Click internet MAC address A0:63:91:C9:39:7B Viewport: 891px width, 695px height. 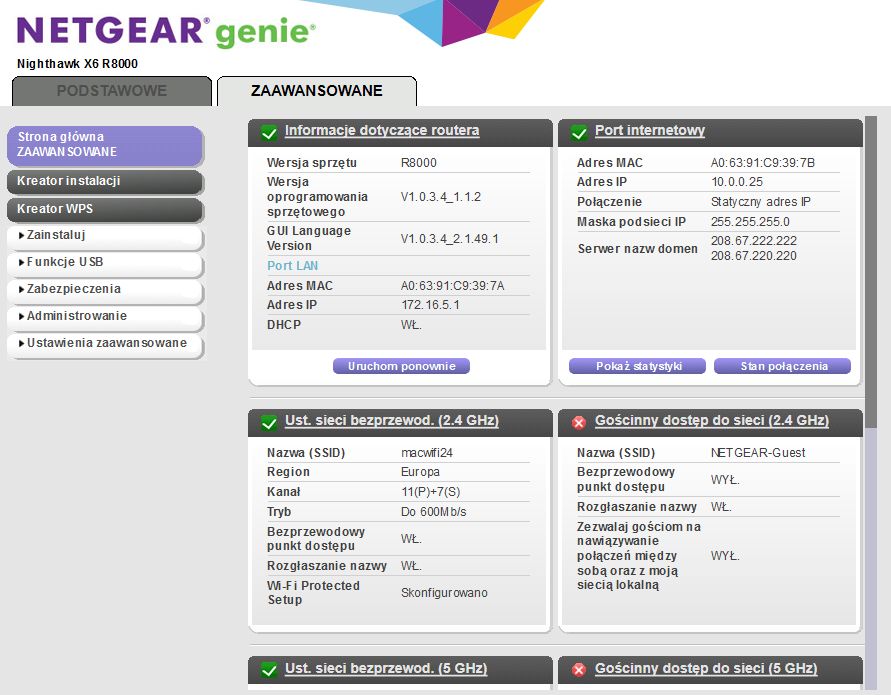coord(763,163)
